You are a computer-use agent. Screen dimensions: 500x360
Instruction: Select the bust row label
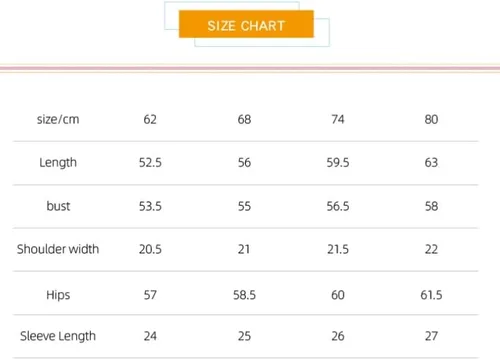coord(58,206)
